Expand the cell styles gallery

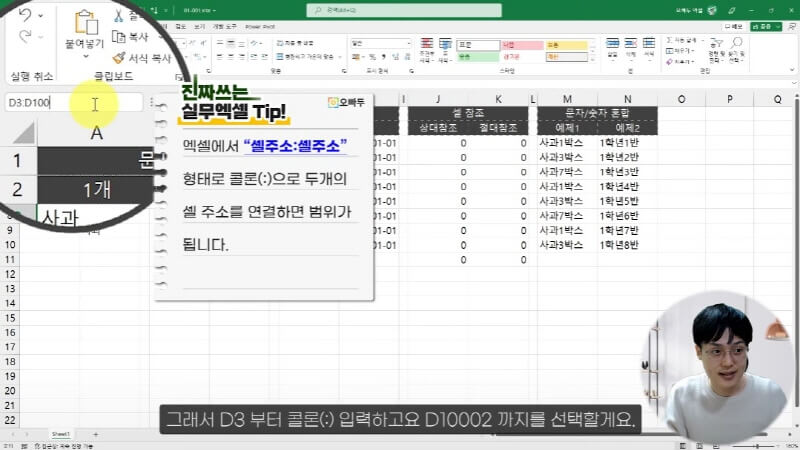(592, 60)
